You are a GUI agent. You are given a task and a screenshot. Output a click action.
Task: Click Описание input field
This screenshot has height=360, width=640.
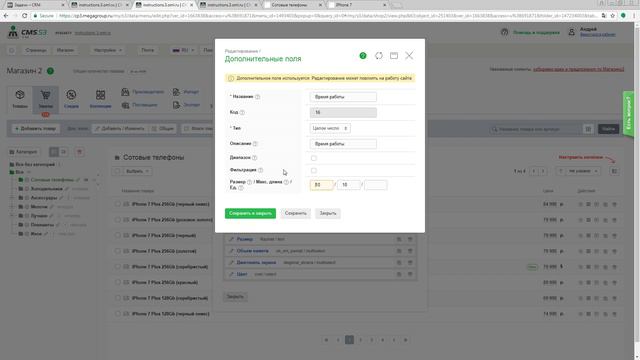[x=343, y=144]
